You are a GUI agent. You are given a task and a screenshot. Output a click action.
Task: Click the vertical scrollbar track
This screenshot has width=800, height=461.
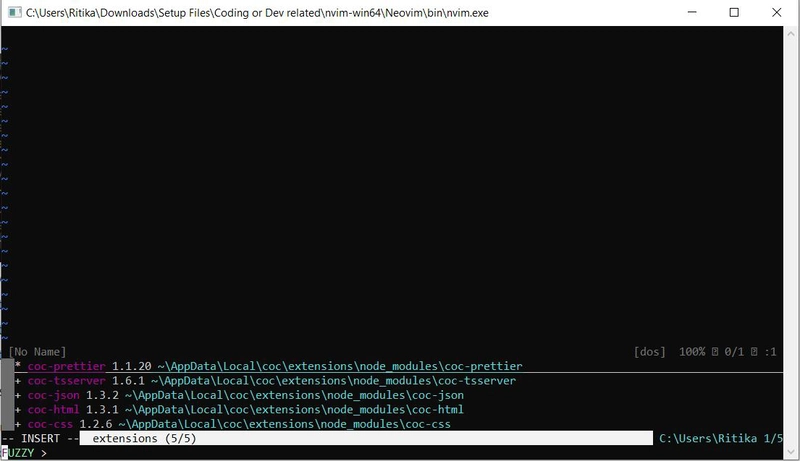[x=791, y=243]
